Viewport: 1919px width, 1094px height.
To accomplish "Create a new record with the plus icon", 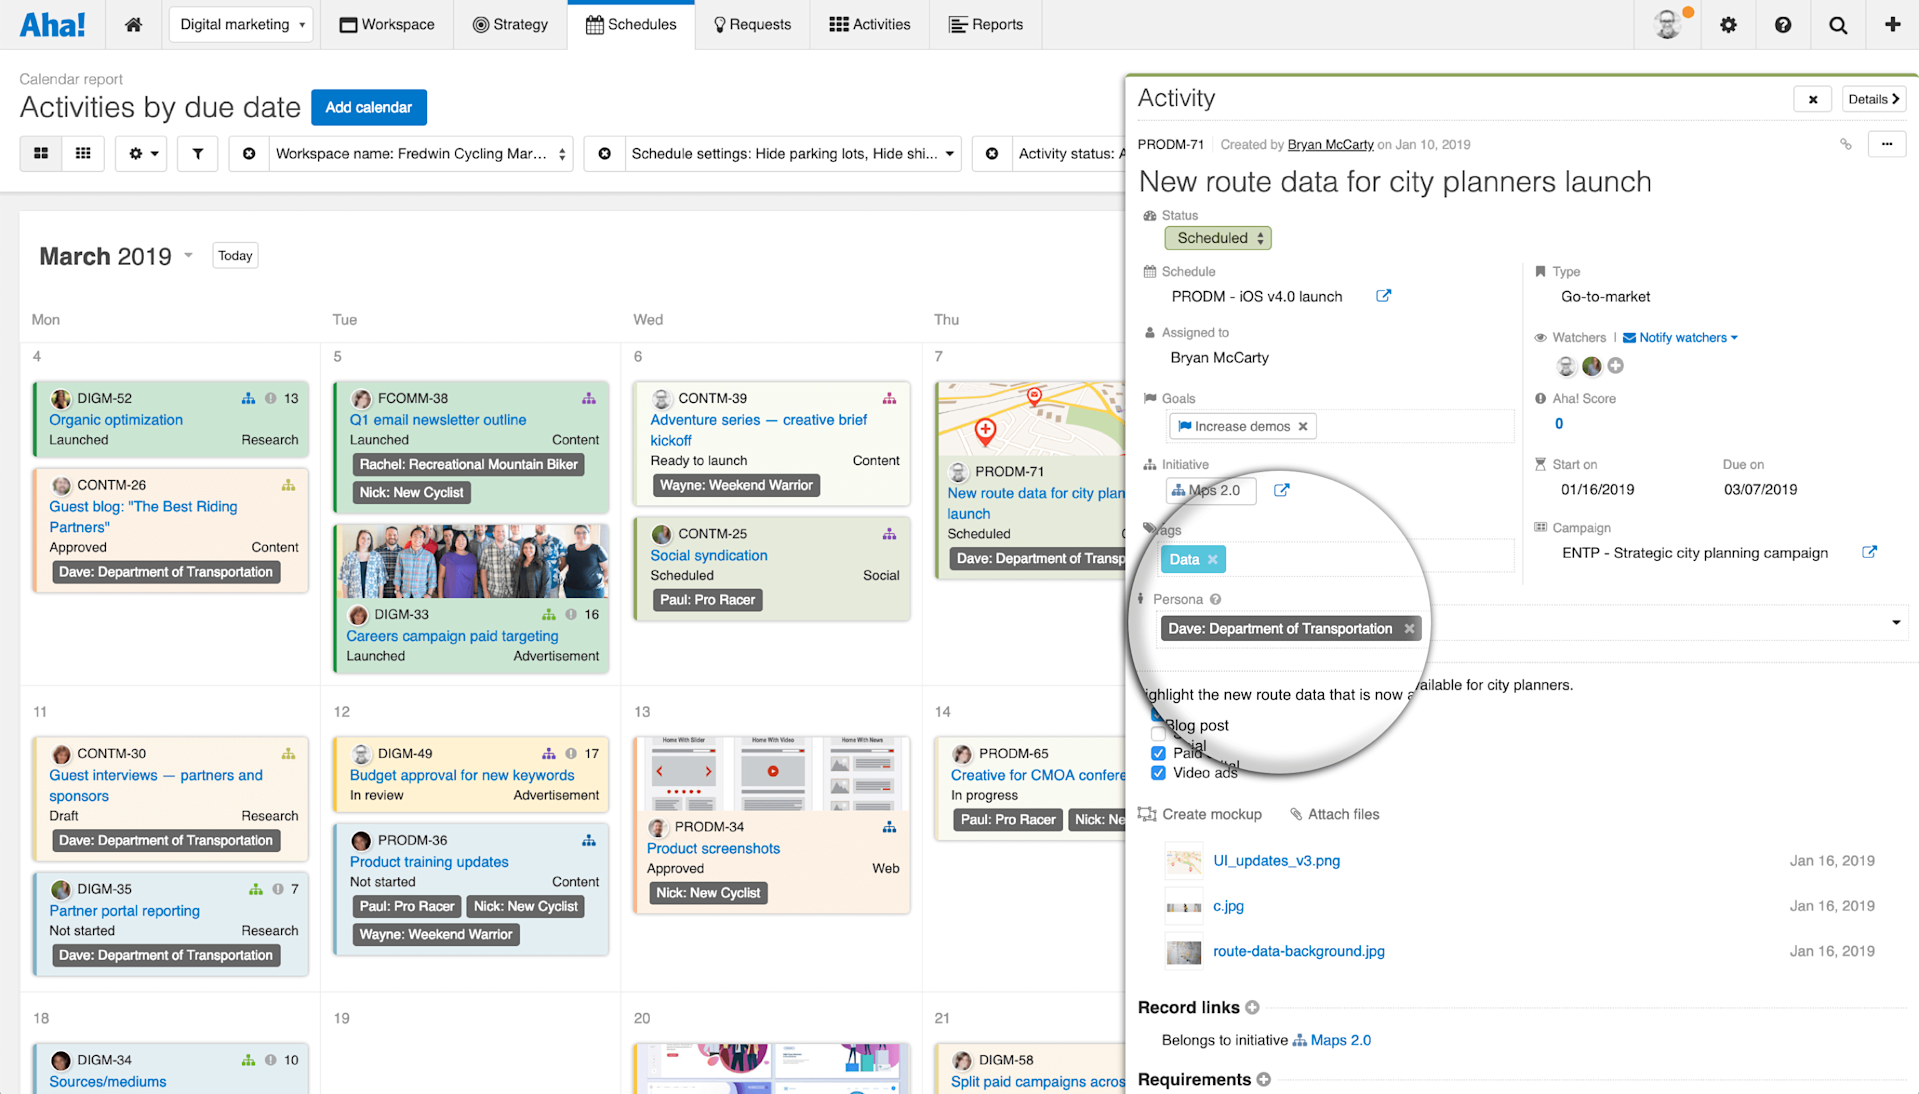I will tap(1892, 24).
